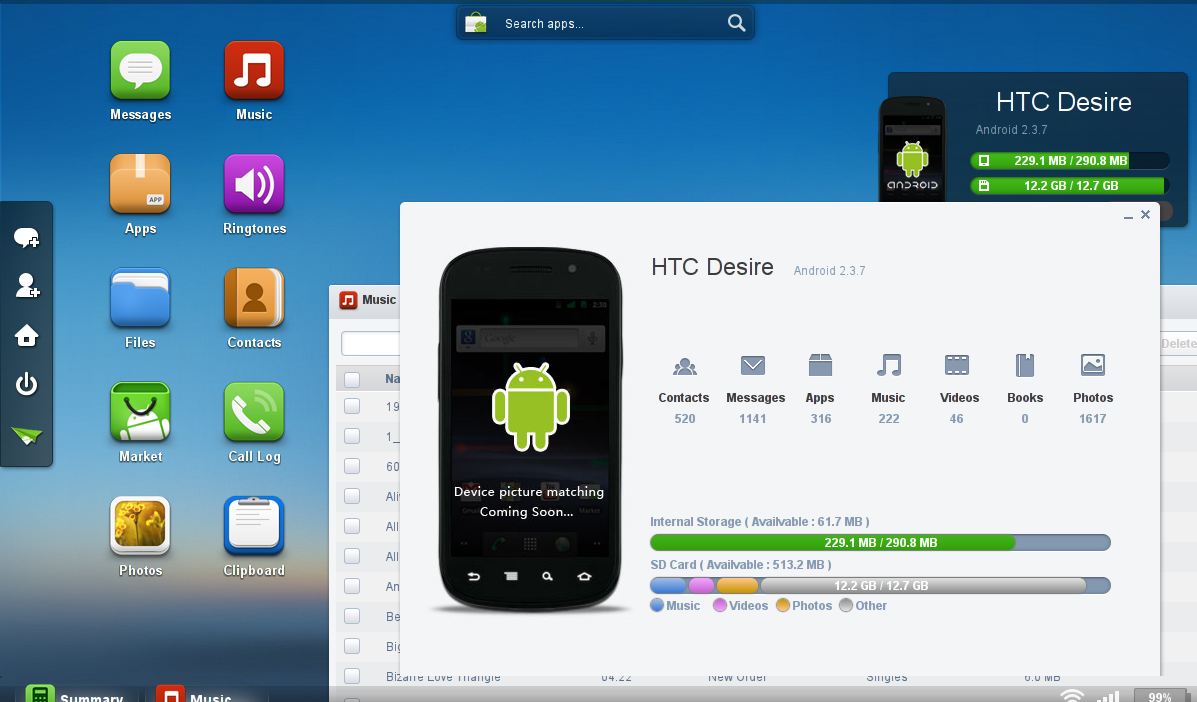
Task: Open the Ringtones speaker icon
Action: point(254,184)
